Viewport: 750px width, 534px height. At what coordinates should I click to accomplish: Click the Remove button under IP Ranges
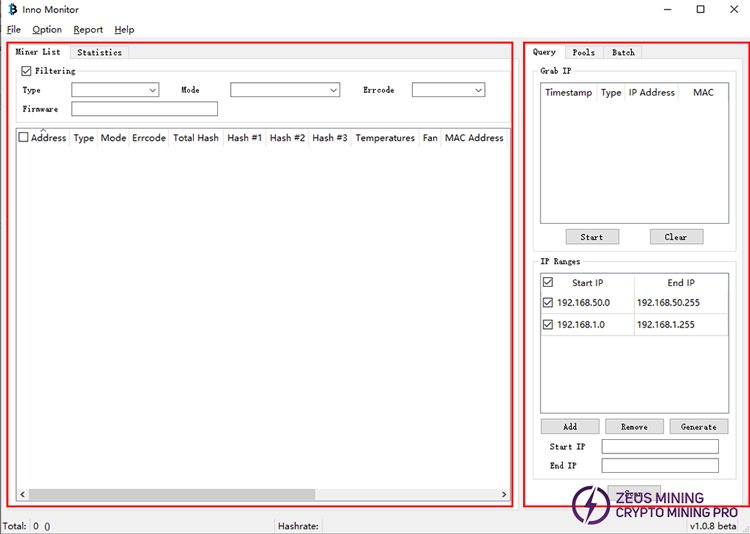634,427
